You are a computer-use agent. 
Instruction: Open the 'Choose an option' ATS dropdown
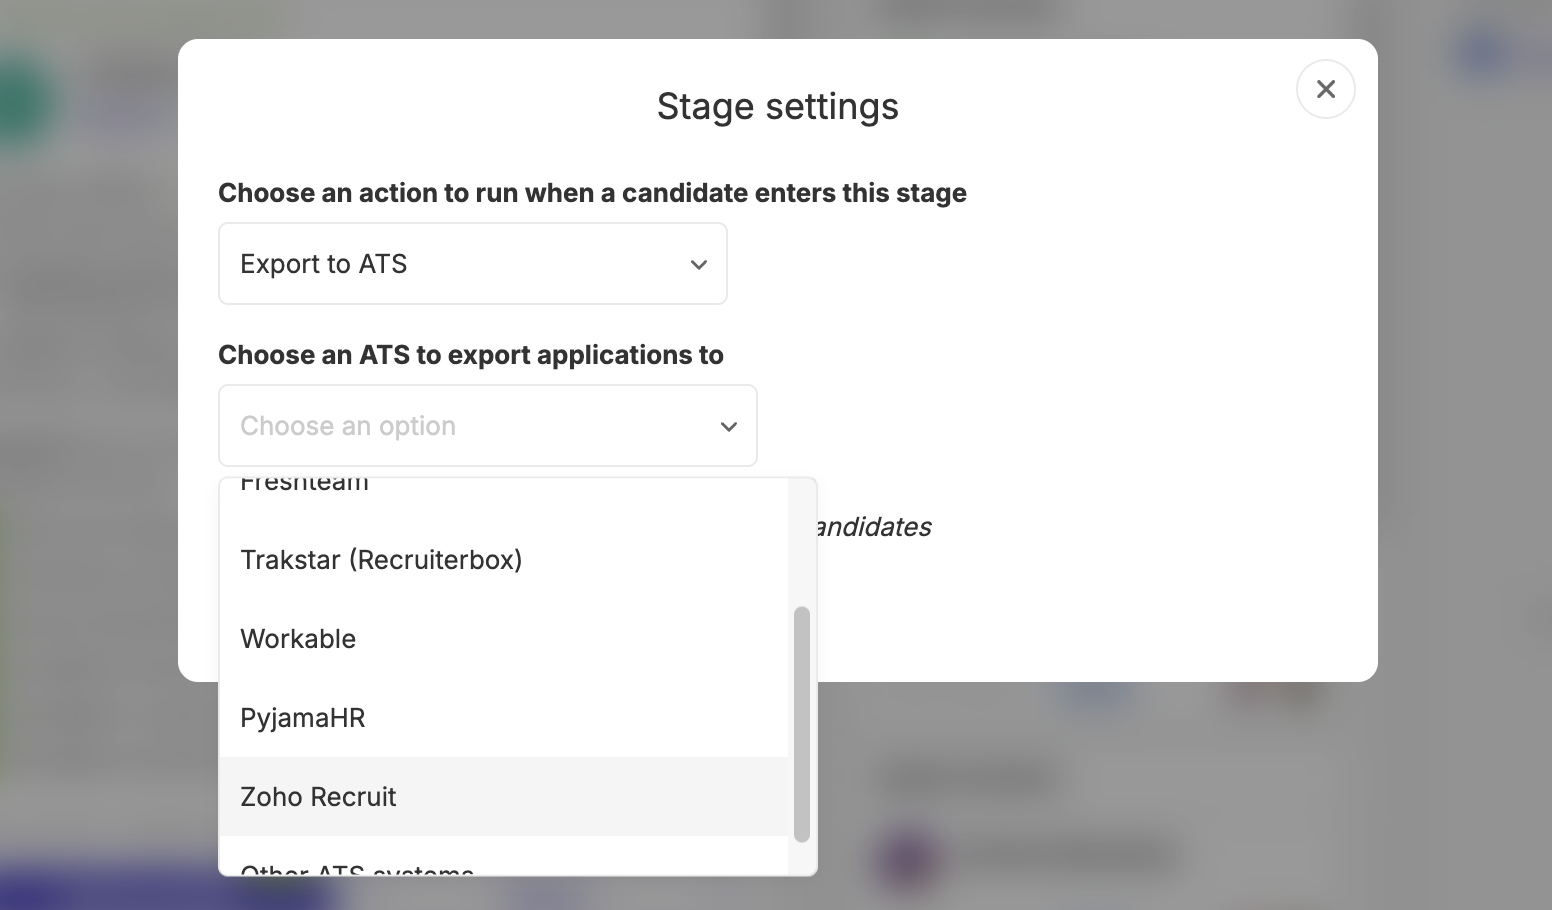[488, 426]
